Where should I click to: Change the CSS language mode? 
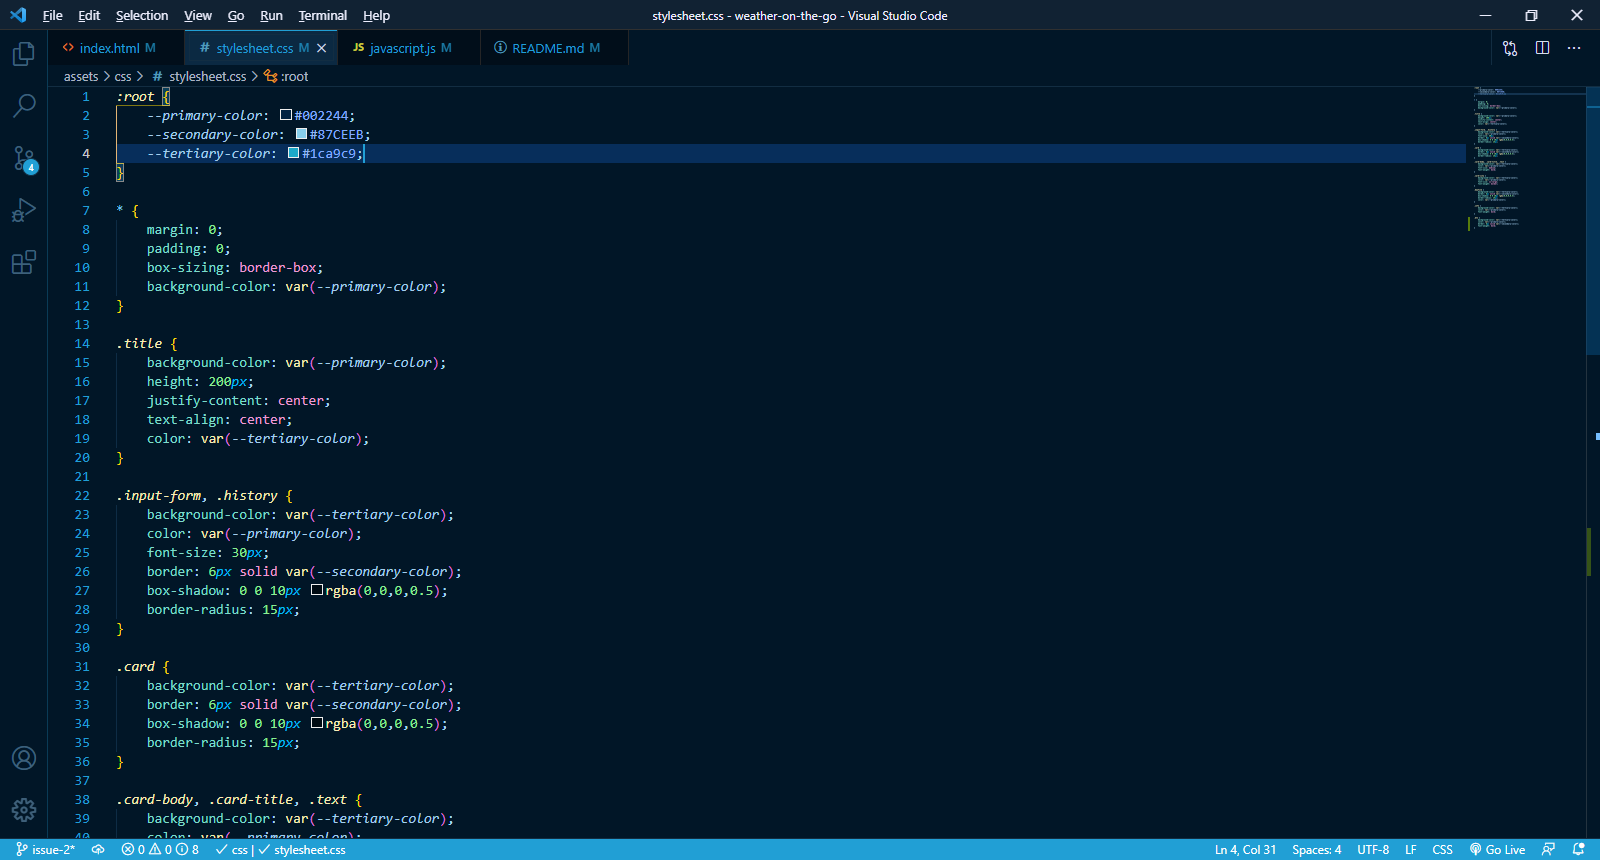(x=1442, y=850)
